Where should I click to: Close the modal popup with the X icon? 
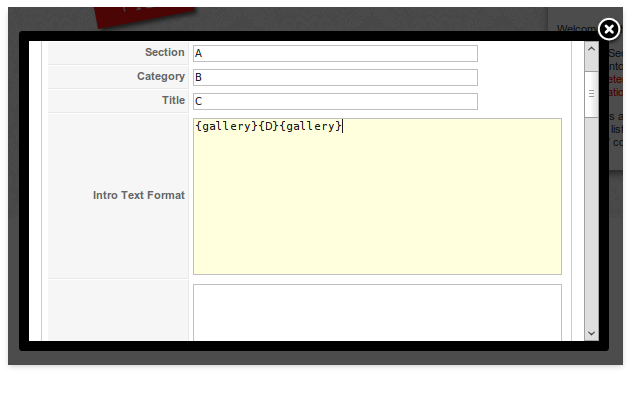coord(609,29)
